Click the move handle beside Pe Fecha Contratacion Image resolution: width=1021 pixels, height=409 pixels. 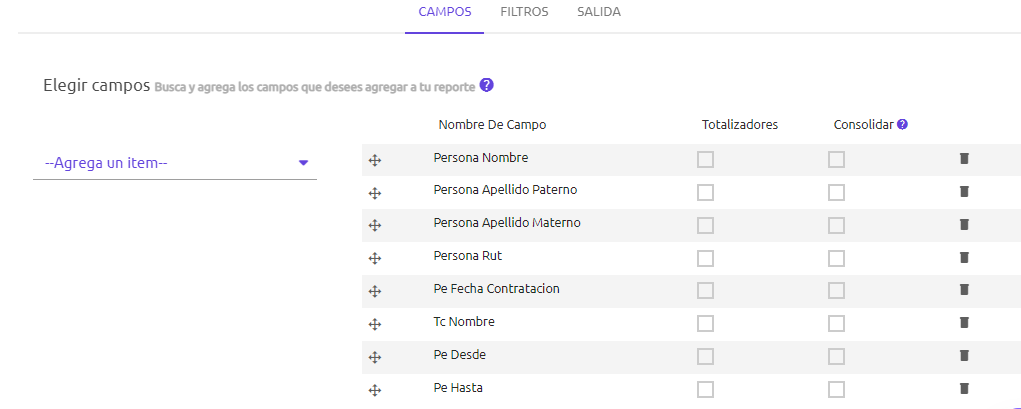pos(374,292)
